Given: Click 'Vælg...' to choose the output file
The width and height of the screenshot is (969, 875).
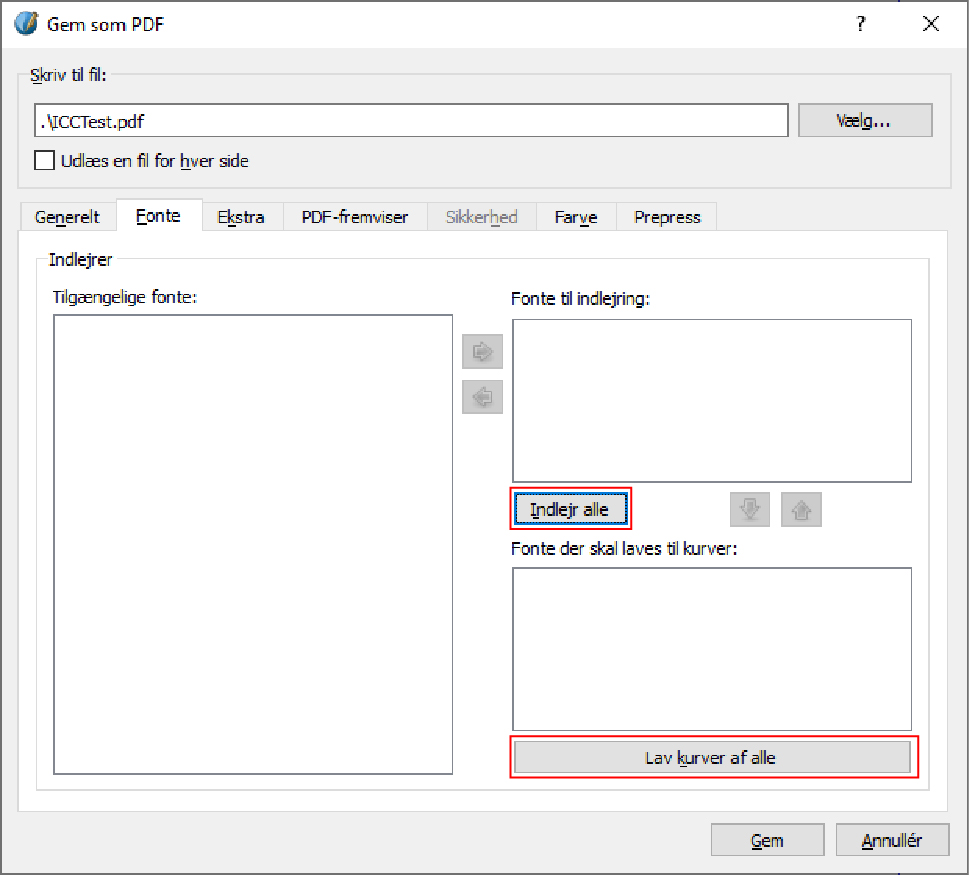Looking at the screenshot, I should (865, 120).
